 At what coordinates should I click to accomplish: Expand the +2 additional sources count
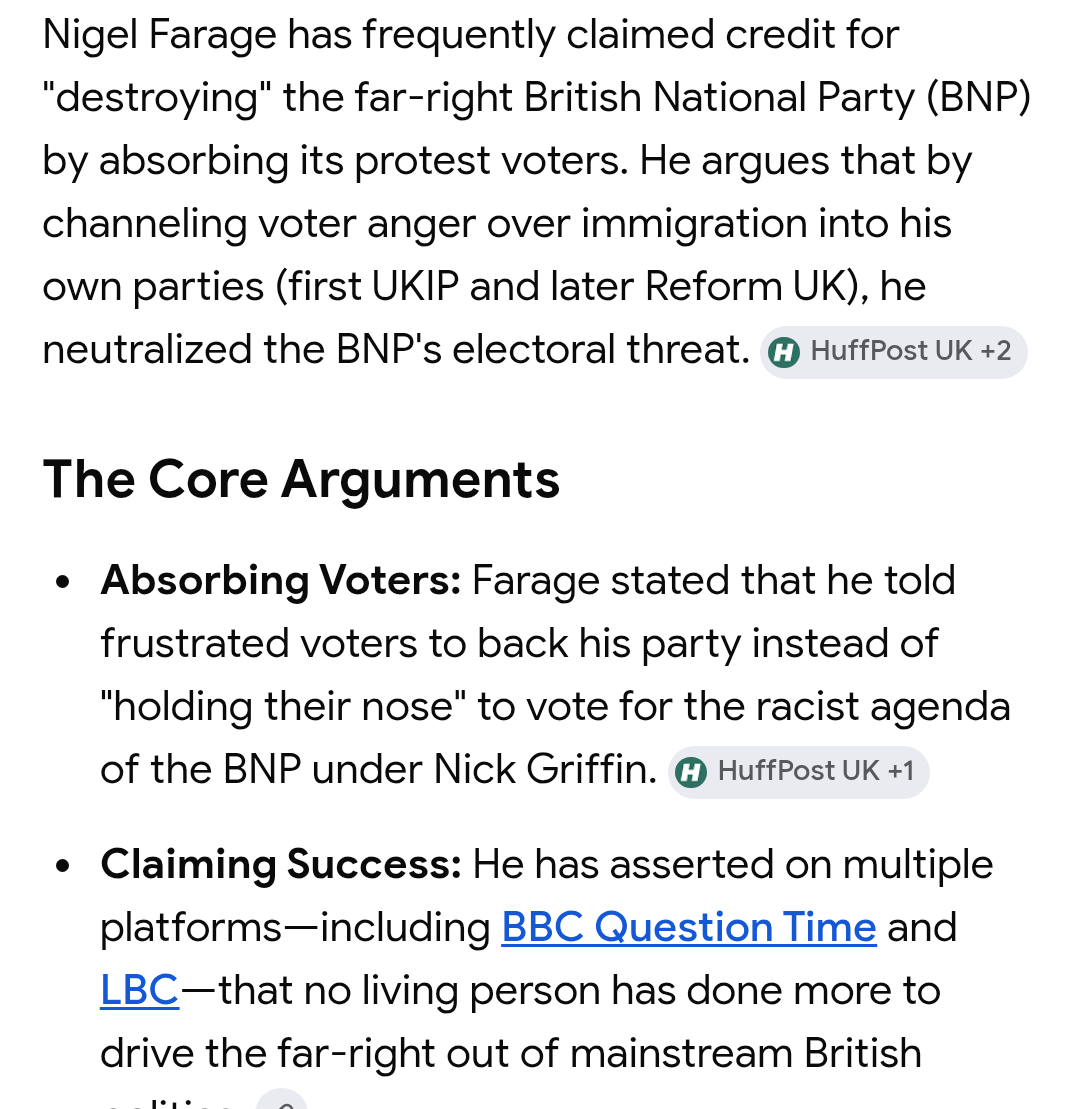[996, 351]
